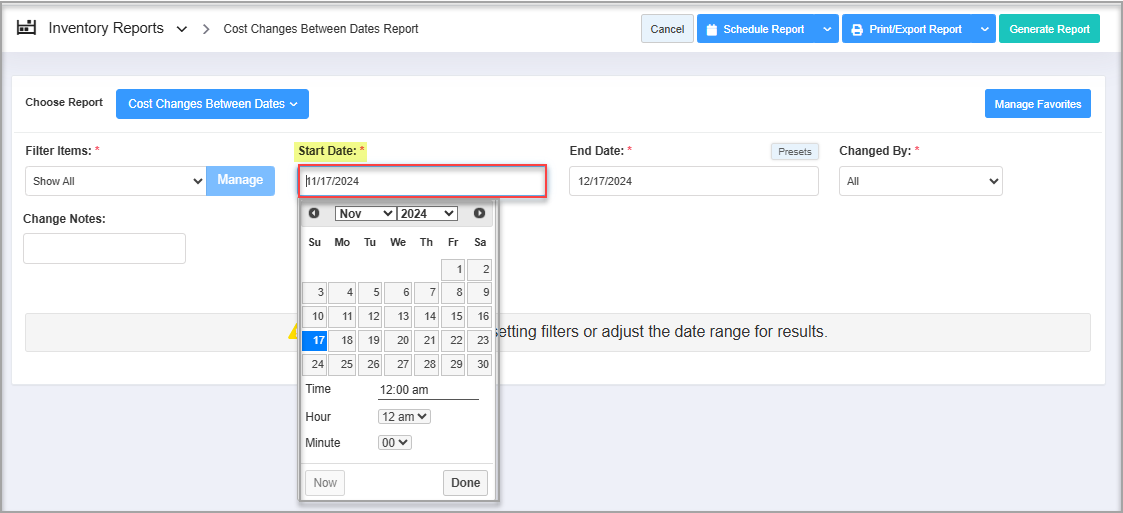Click Manage Favorites button
Image resolution: width=1123 pixels, height=513 pixels.
[x=1037, y=104]
